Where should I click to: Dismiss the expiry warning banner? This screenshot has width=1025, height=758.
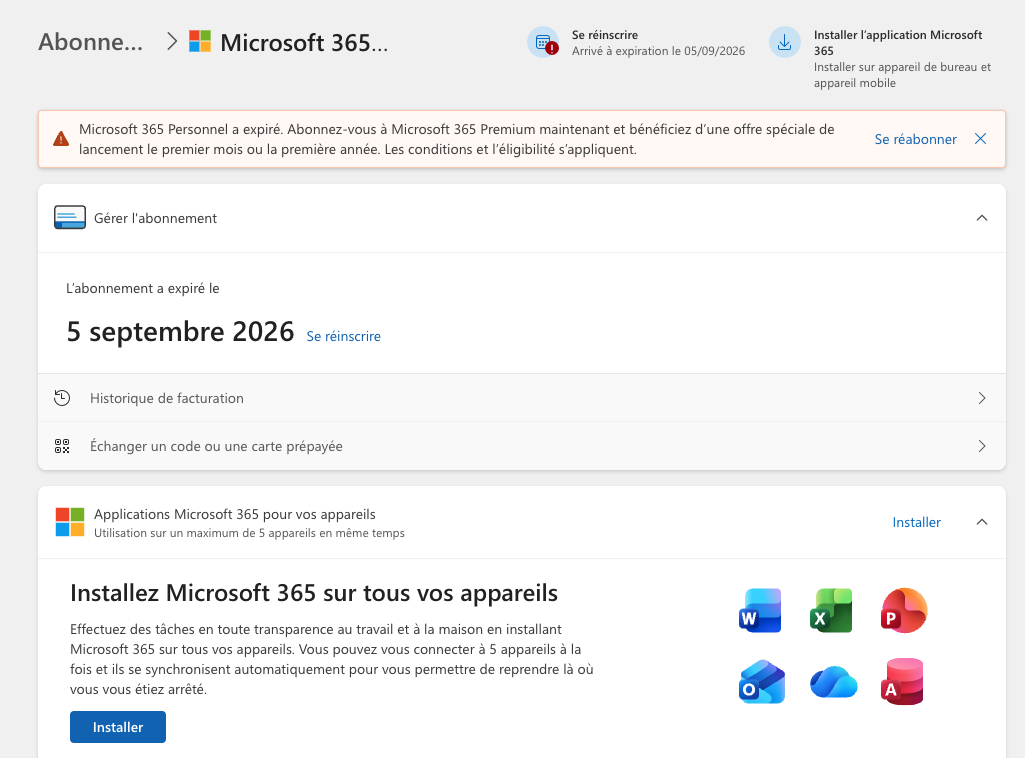pyautogui.click(x=981, y=139)
